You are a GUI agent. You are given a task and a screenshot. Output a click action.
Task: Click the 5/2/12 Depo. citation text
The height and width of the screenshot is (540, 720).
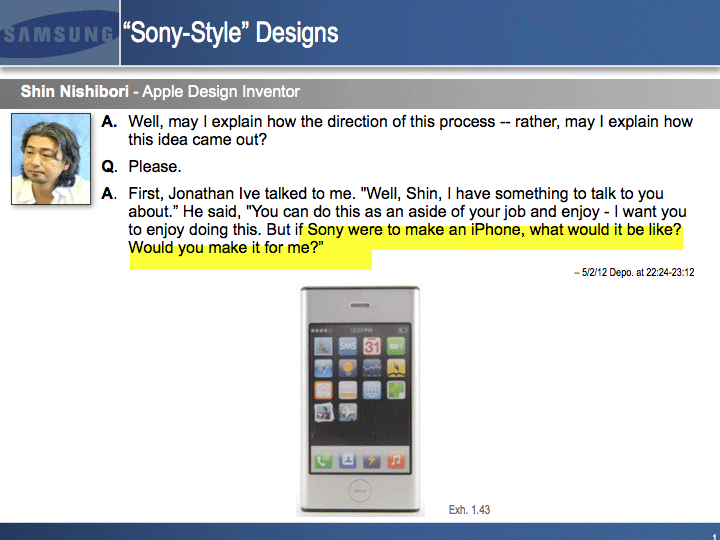[x=639, y=272]
